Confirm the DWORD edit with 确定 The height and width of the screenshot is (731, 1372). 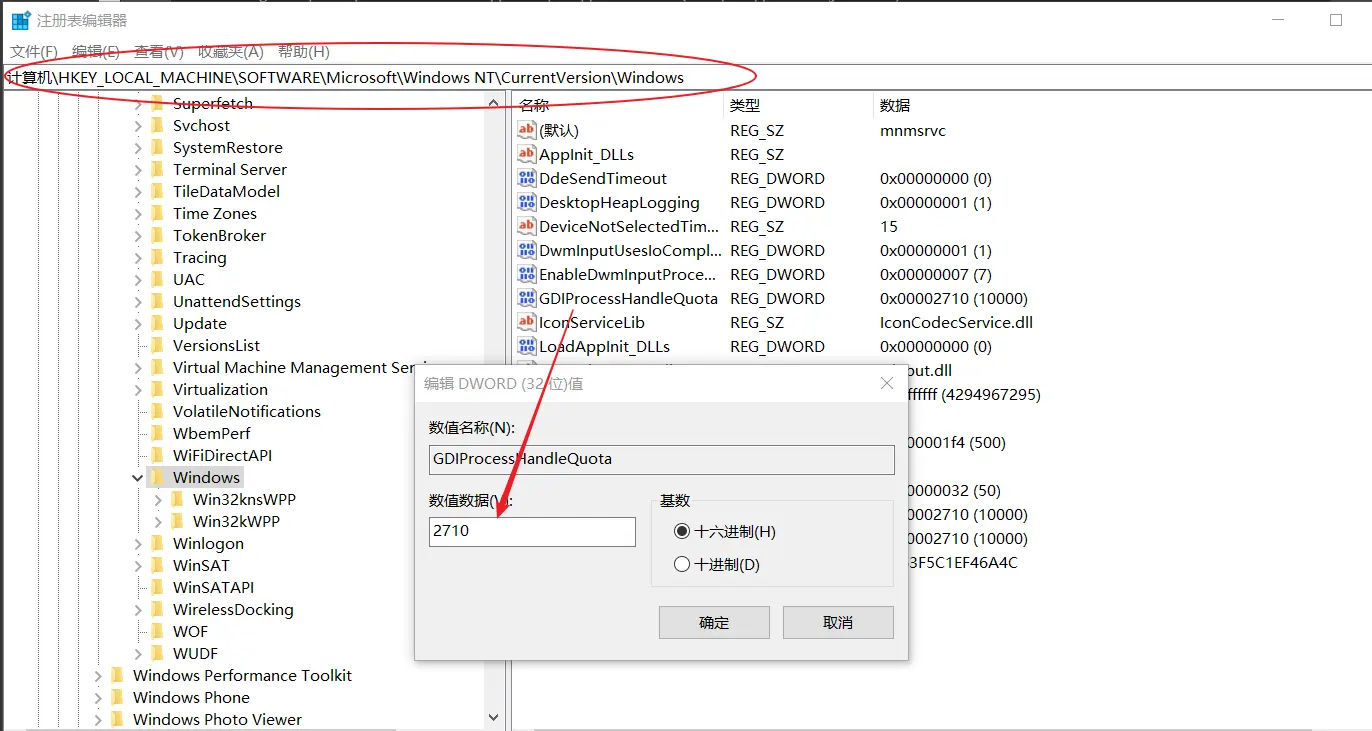point(714,622)
